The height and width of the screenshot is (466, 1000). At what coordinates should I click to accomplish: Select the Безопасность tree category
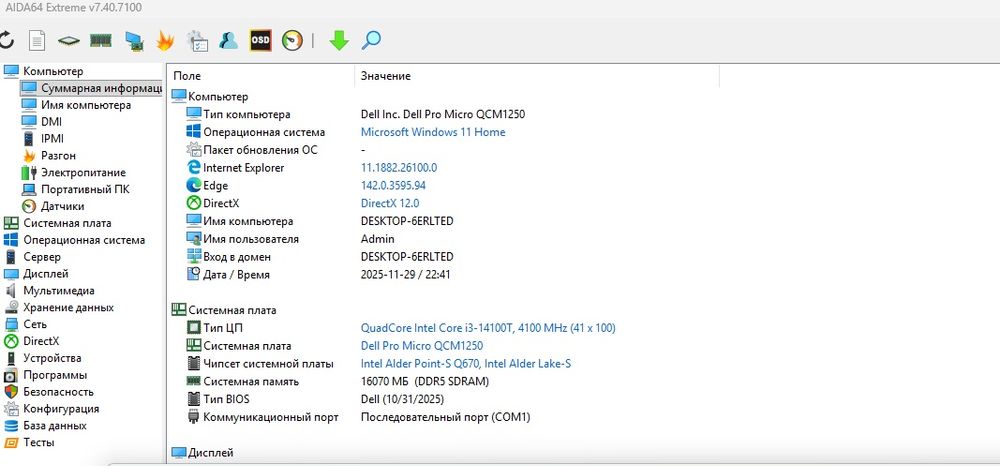(59, 392)
